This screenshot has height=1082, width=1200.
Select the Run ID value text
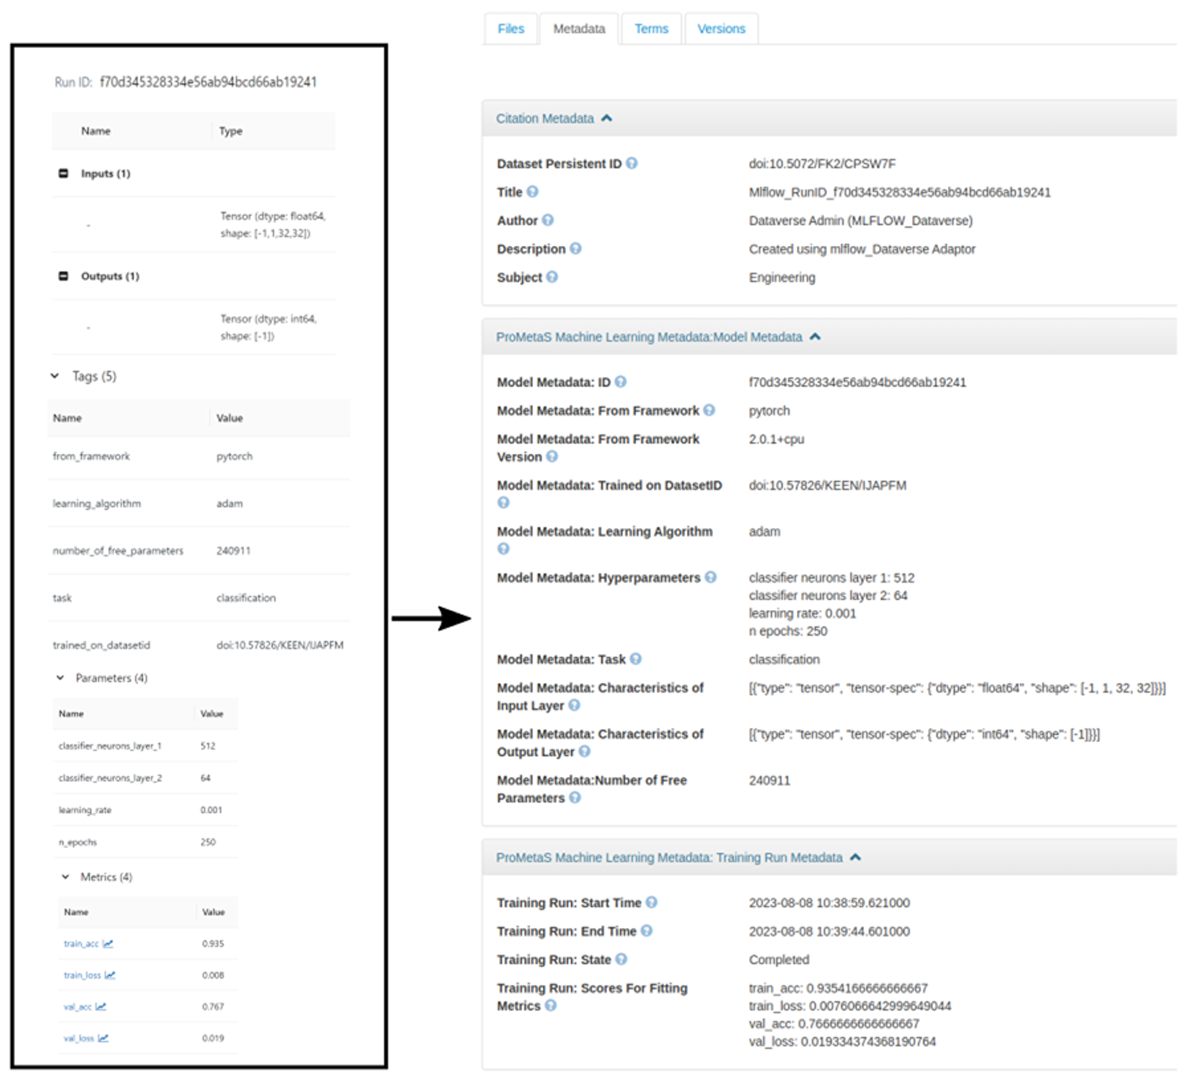(x=208, y=82)
